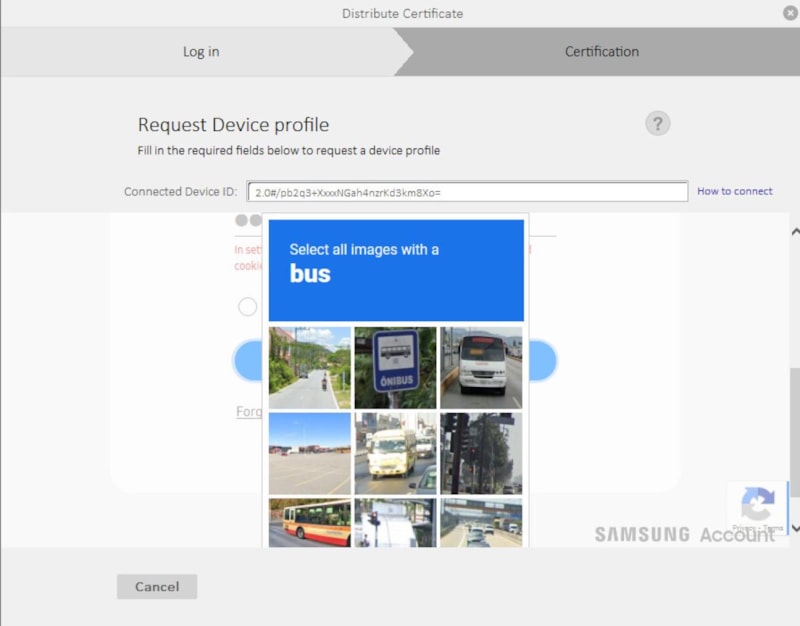
Task: Click the blue button's rounded right end
Action: [541, 360]
